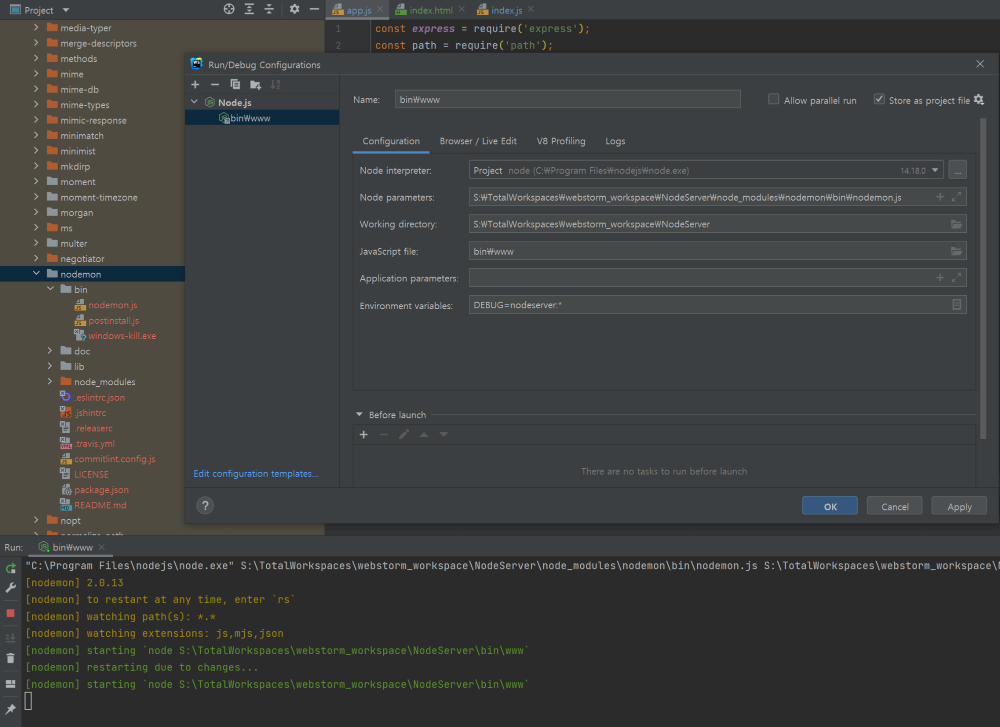Click the Apply button
Image resolution: width=1000 pixels, height=727 pixels.
pyautogui.click(x=959, y=506)
